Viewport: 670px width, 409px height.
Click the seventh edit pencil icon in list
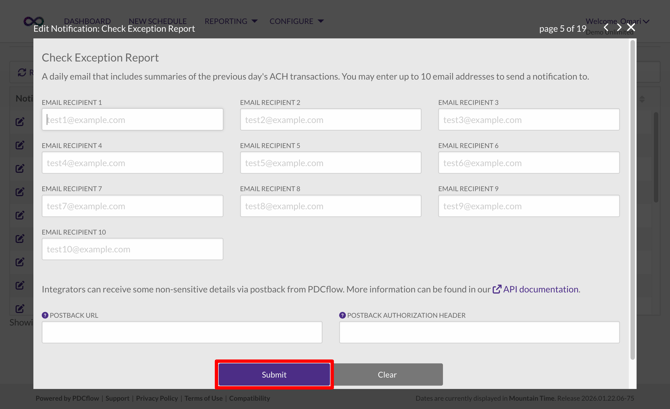click(x=20, y=262)
